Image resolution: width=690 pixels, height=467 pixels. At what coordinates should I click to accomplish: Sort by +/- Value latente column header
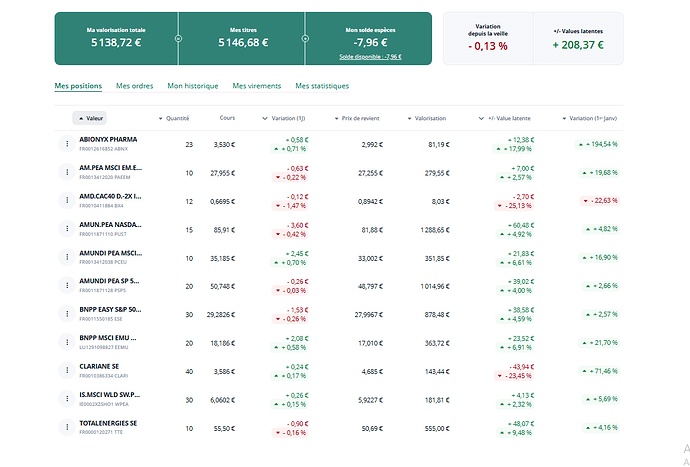click(x=513, y=118)
